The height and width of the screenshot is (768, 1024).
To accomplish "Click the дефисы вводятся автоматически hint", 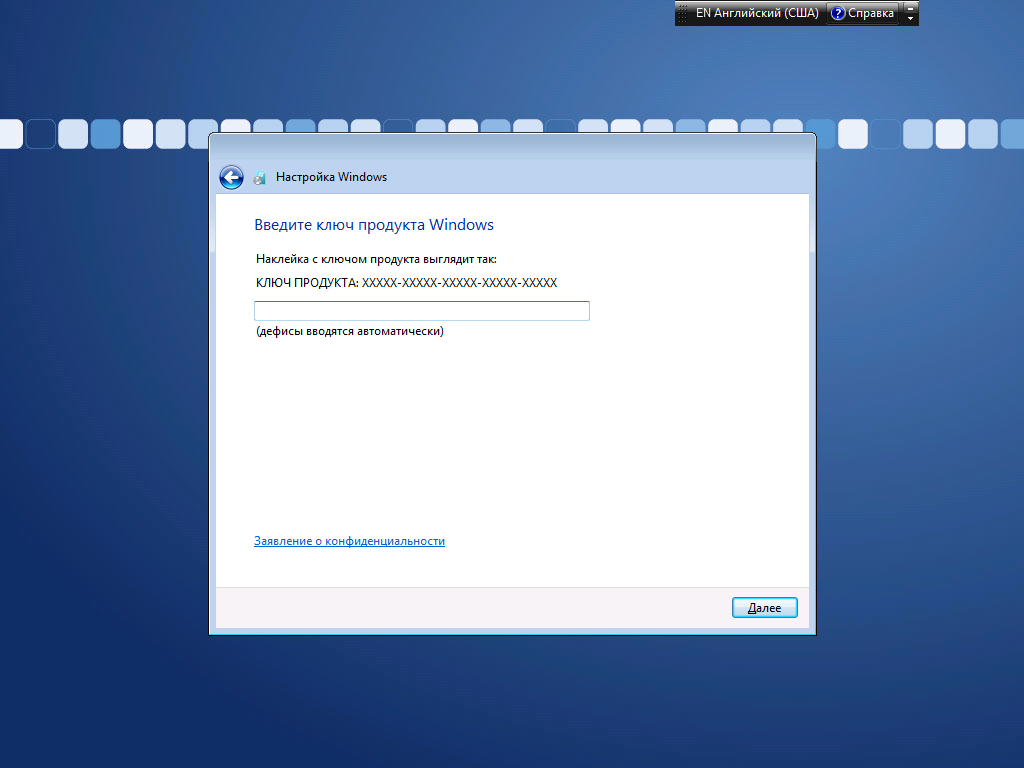I will point(349,331).
